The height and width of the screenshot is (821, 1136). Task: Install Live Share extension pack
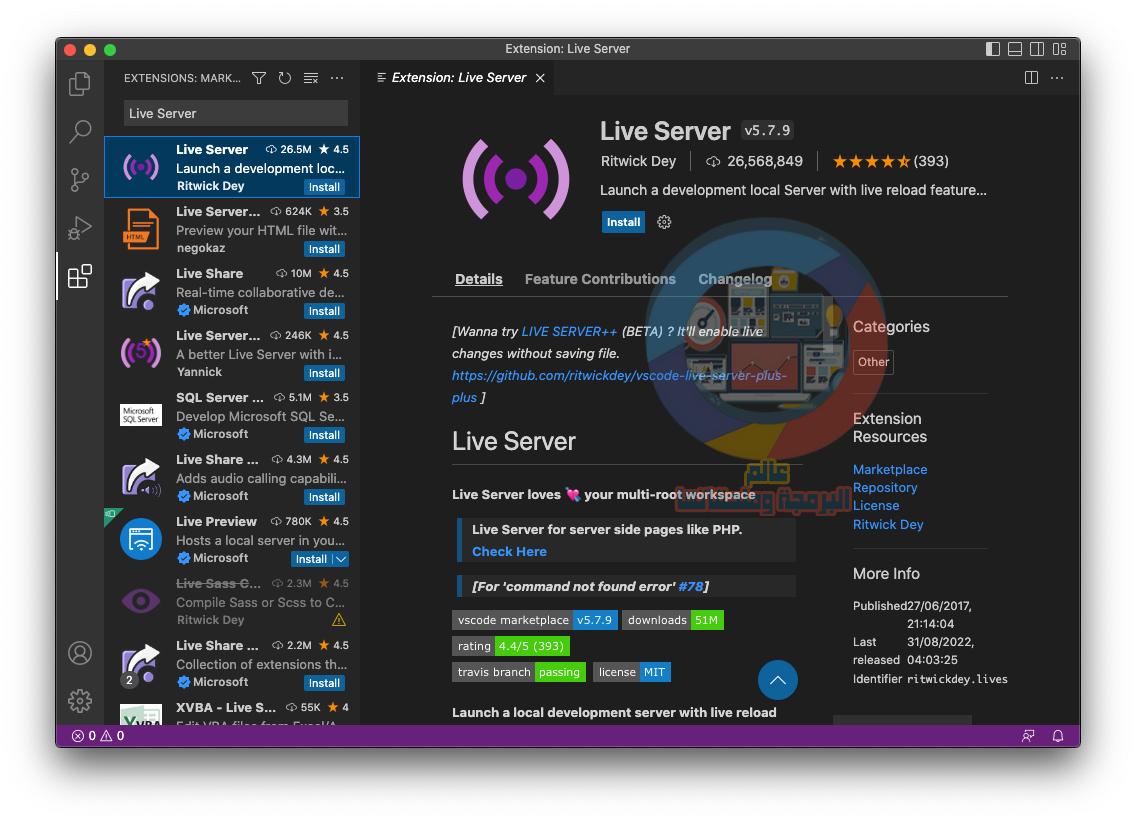pos(324,683)
